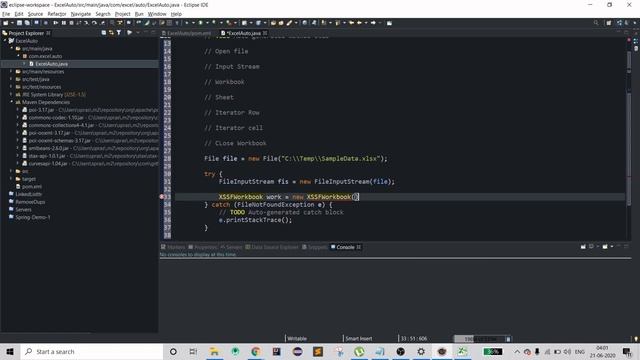Open File Explorer from the taskbar
640x360 pixels.
214,351
